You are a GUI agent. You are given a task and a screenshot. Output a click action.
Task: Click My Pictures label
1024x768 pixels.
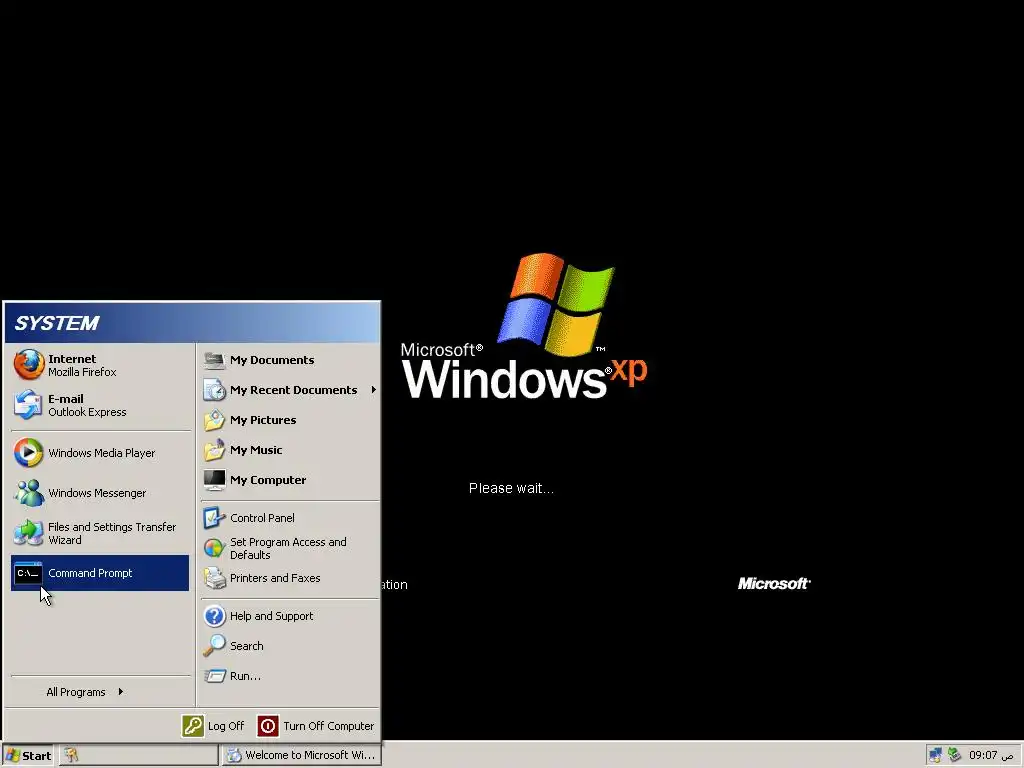click(x=263, y=420)
